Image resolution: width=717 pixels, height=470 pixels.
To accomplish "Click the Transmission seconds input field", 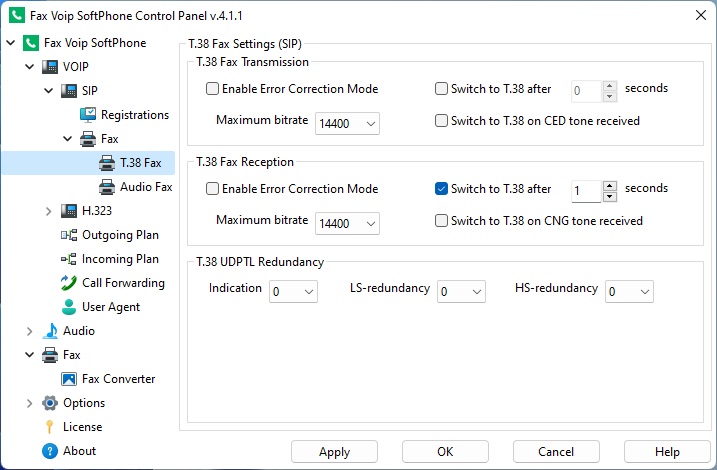I will [587, 91].
